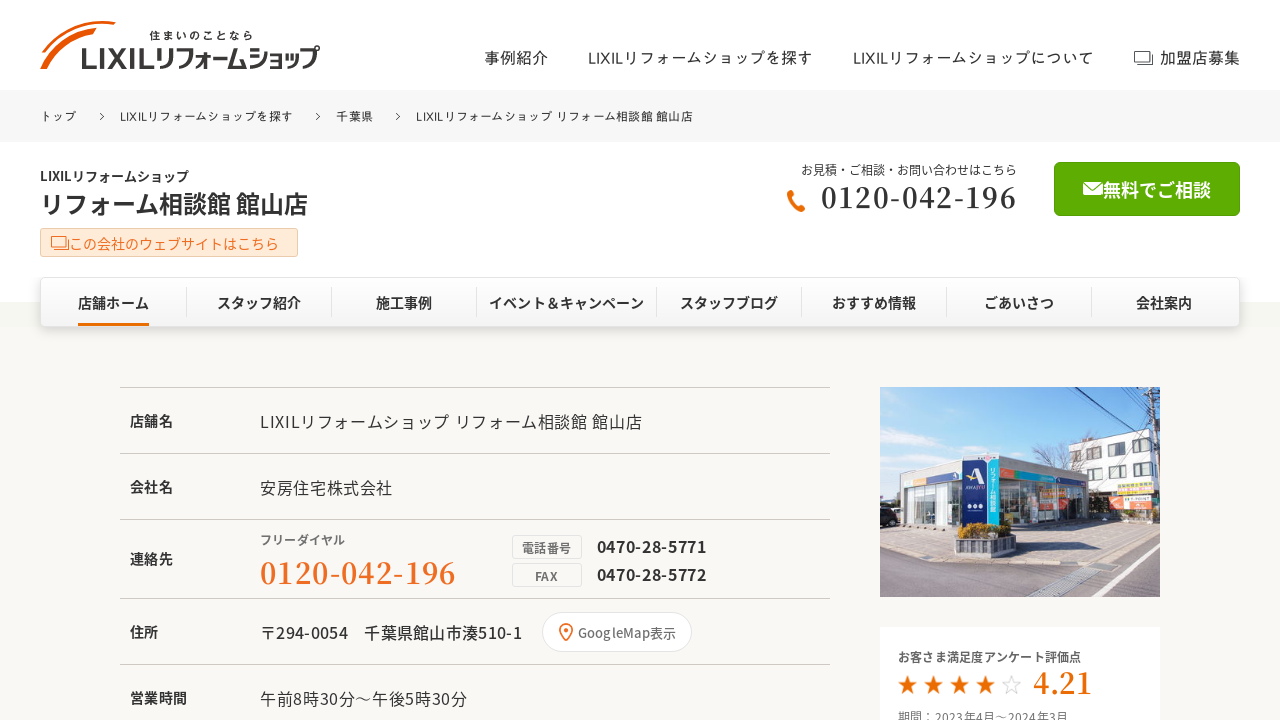Viewport: 1280px width, 720px height.
Task: Go to the 会社案内 tab
Action: click(1164, 303)
